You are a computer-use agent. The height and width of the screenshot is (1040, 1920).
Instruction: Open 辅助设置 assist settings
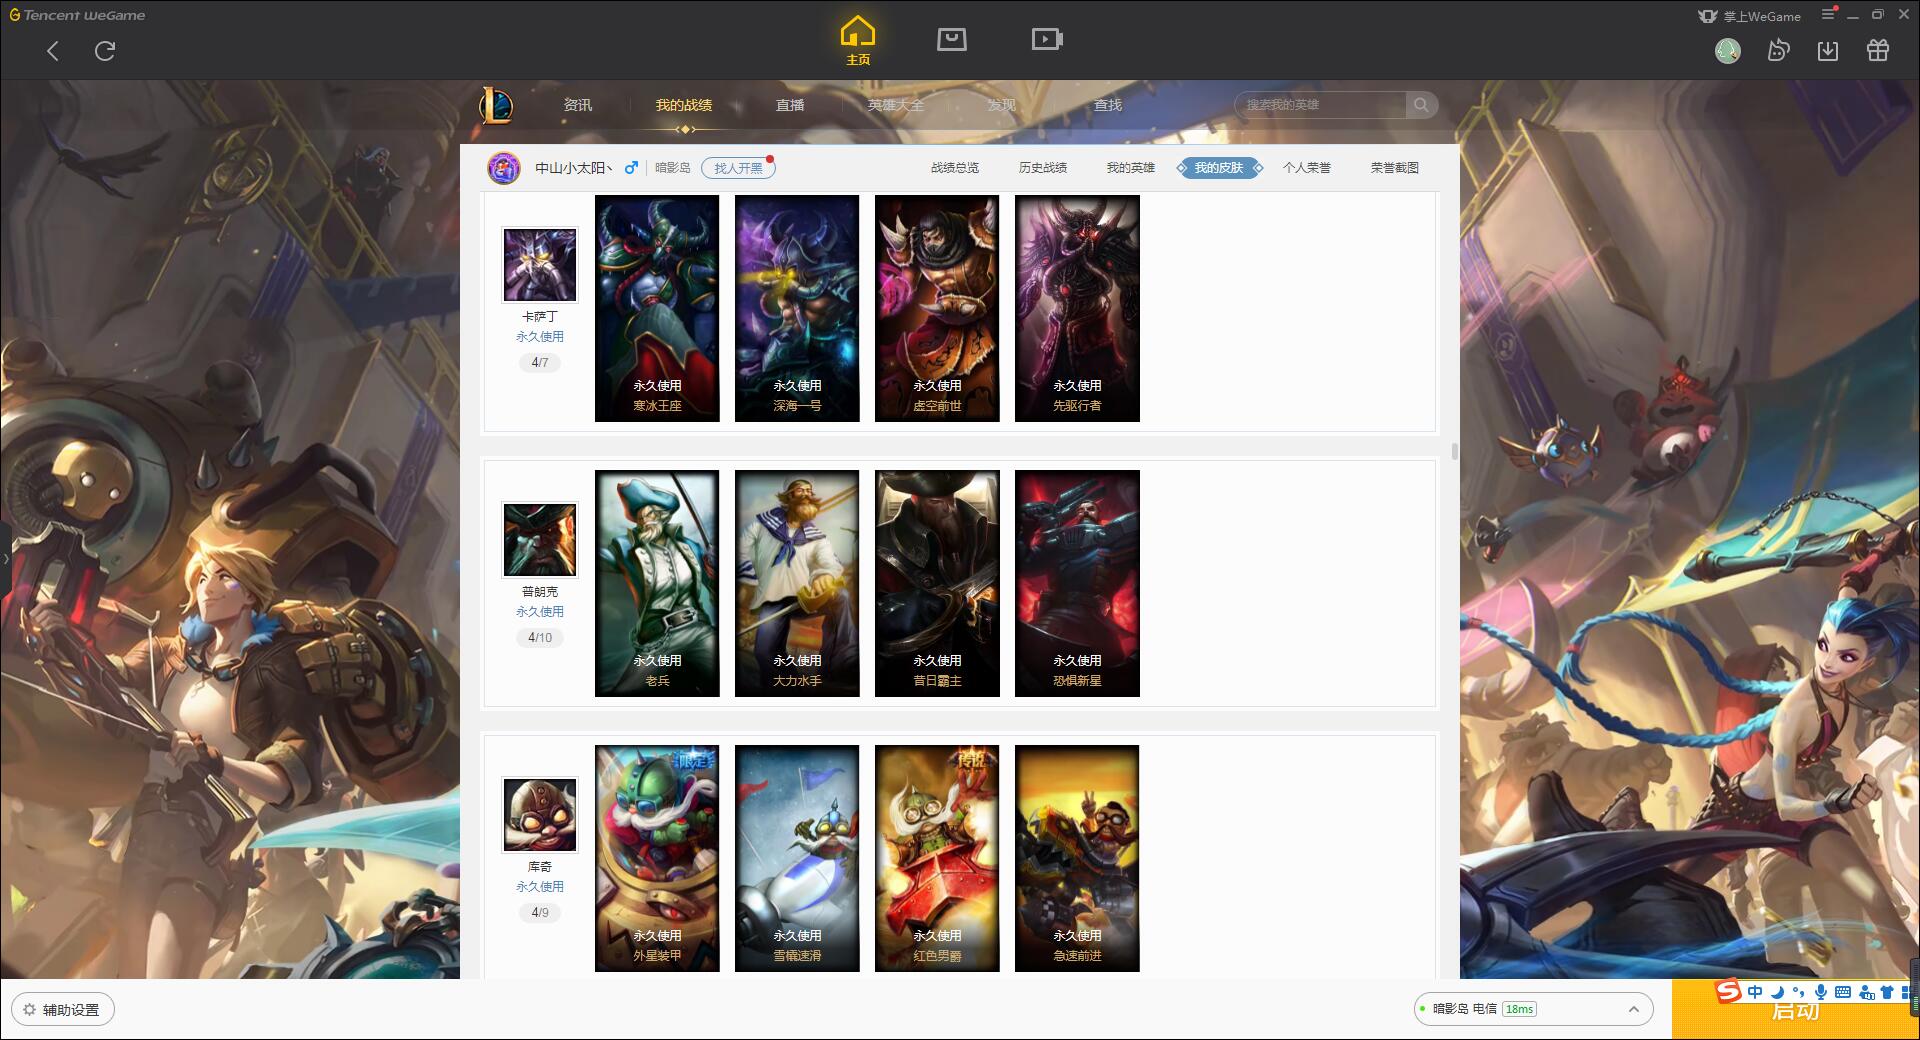(62, 1009)
